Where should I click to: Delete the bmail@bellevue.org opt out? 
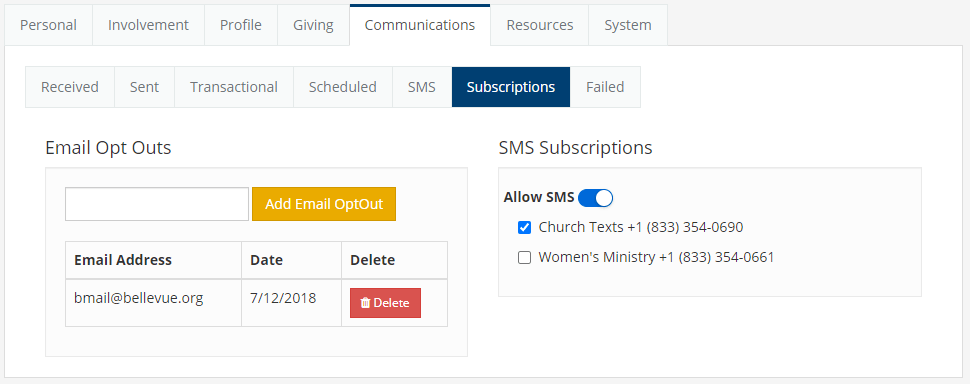click(385, 303)
